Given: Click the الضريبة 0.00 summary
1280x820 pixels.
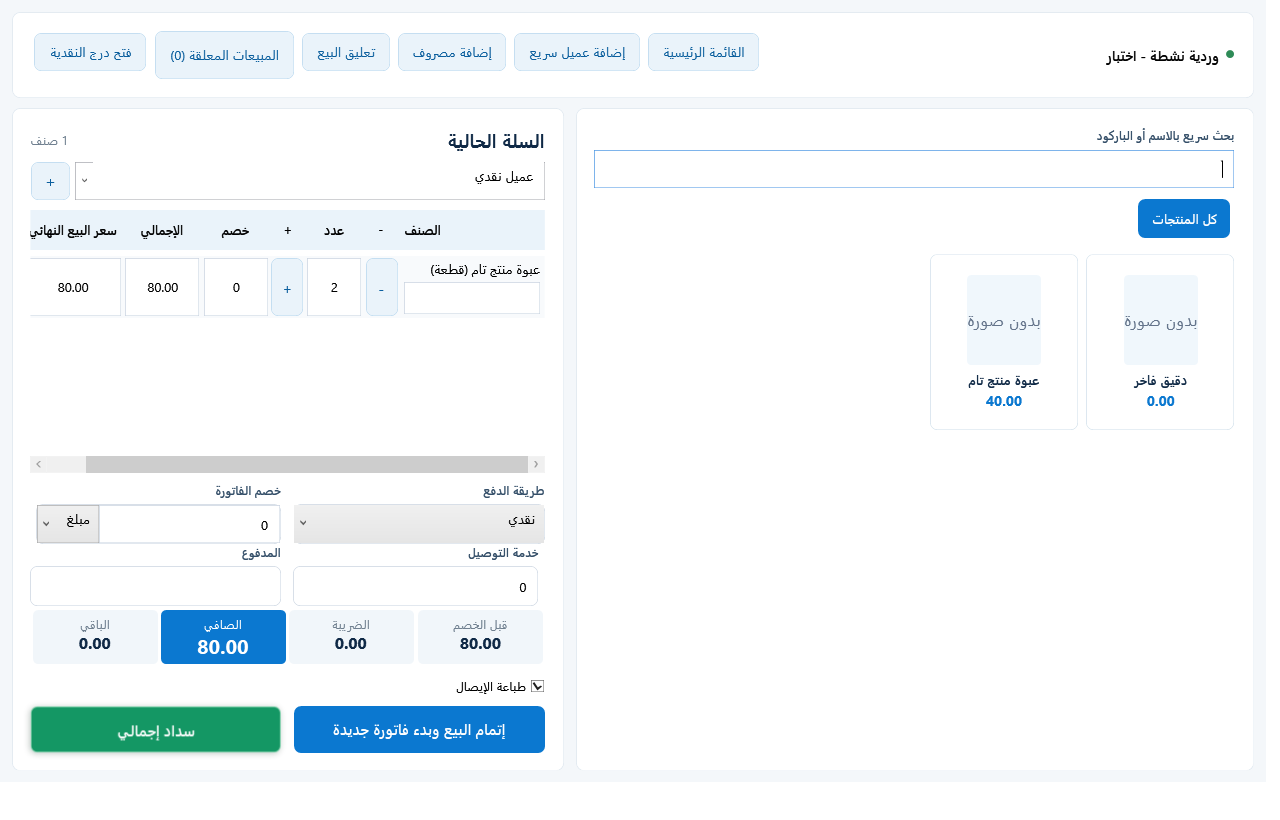Looking at the screenshot, I should tap(351, 637).
